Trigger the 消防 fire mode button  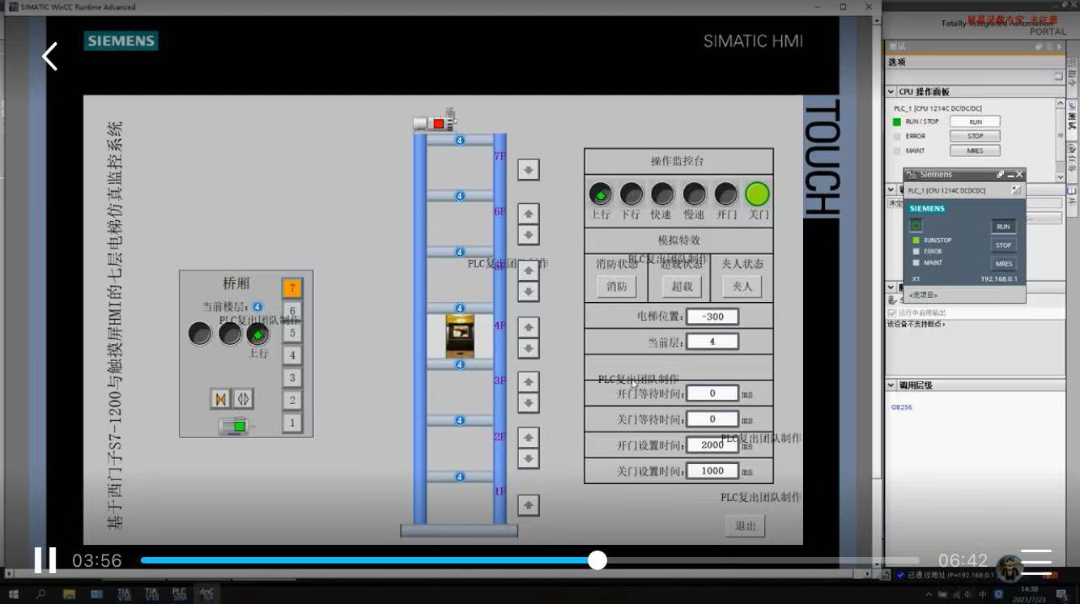[x=616, y=287]
